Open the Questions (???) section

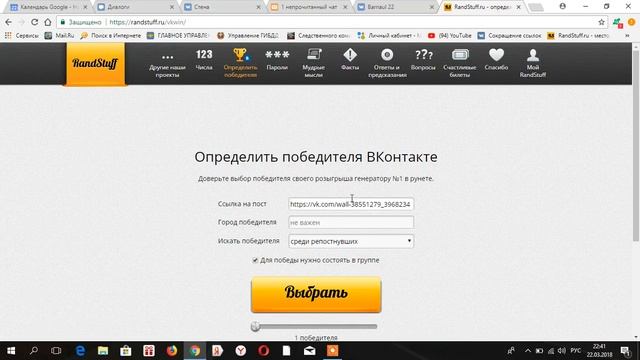tap(423, 60)
